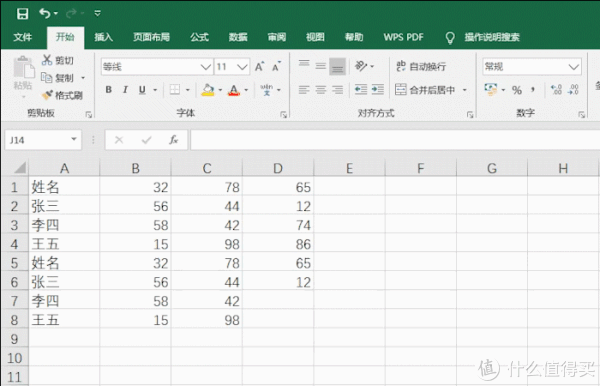This screenshot has height=386, width=600.
Task: Toggle middle vertical alignment
Action: tap(321, 66)
